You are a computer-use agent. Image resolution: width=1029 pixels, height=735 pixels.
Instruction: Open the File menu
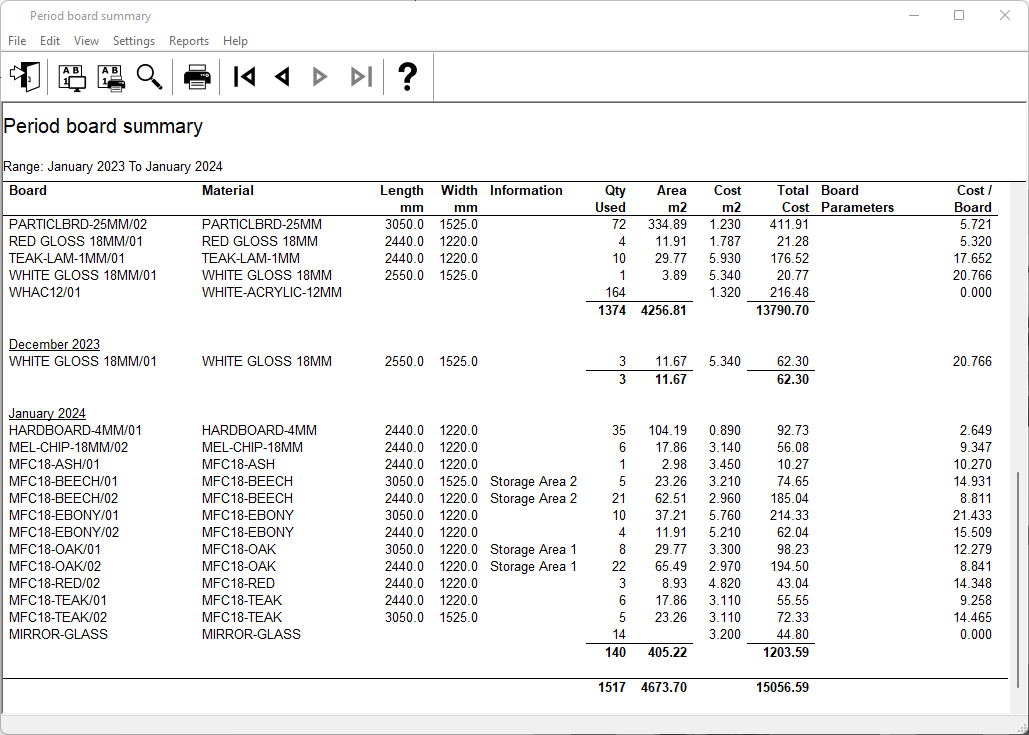[17, 41]
